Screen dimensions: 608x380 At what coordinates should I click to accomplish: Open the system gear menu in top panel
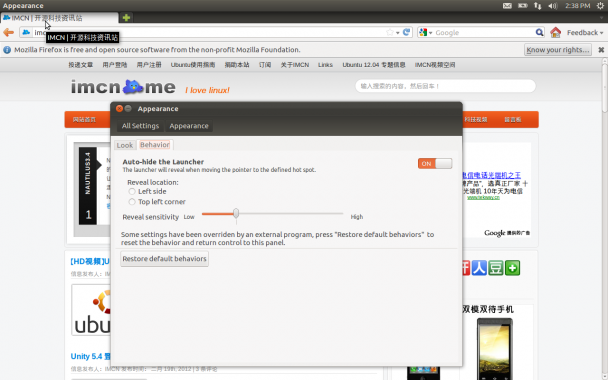click(x=600, y=5)
